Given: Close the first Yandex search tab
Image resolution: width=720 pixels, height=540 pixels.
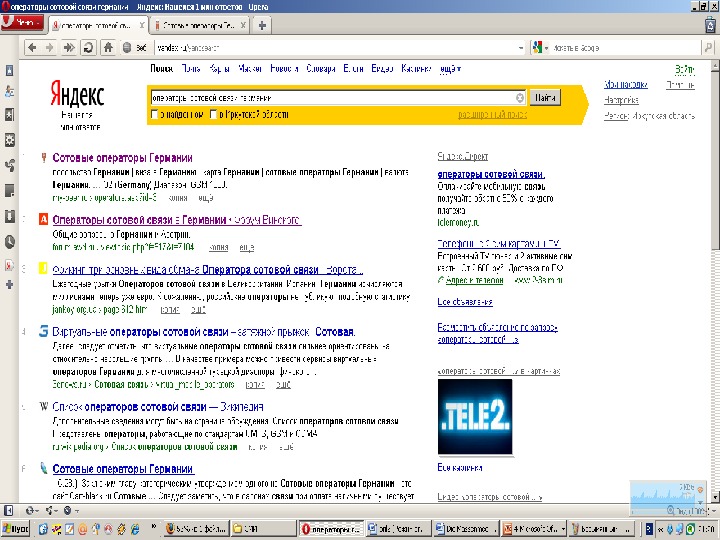Looking at the screenshot, I should 141,25.
